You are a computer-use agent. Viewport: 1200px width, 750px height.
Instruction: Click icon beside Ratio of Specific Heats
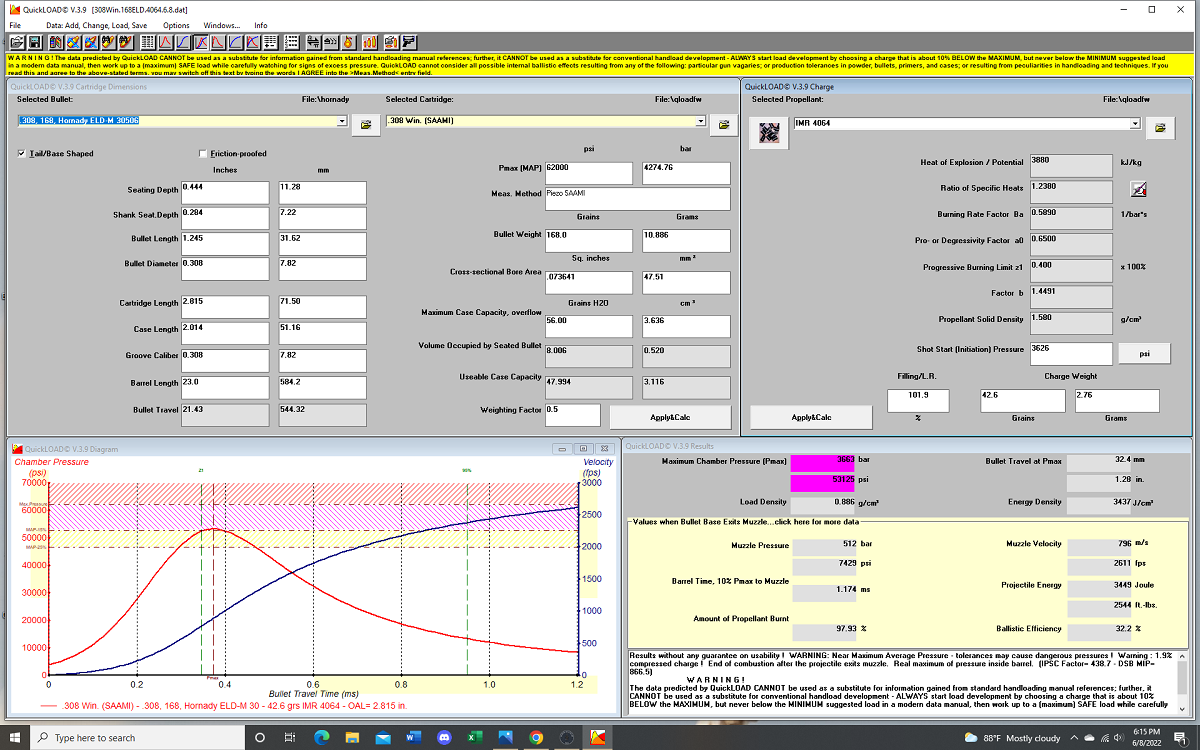1139,189
